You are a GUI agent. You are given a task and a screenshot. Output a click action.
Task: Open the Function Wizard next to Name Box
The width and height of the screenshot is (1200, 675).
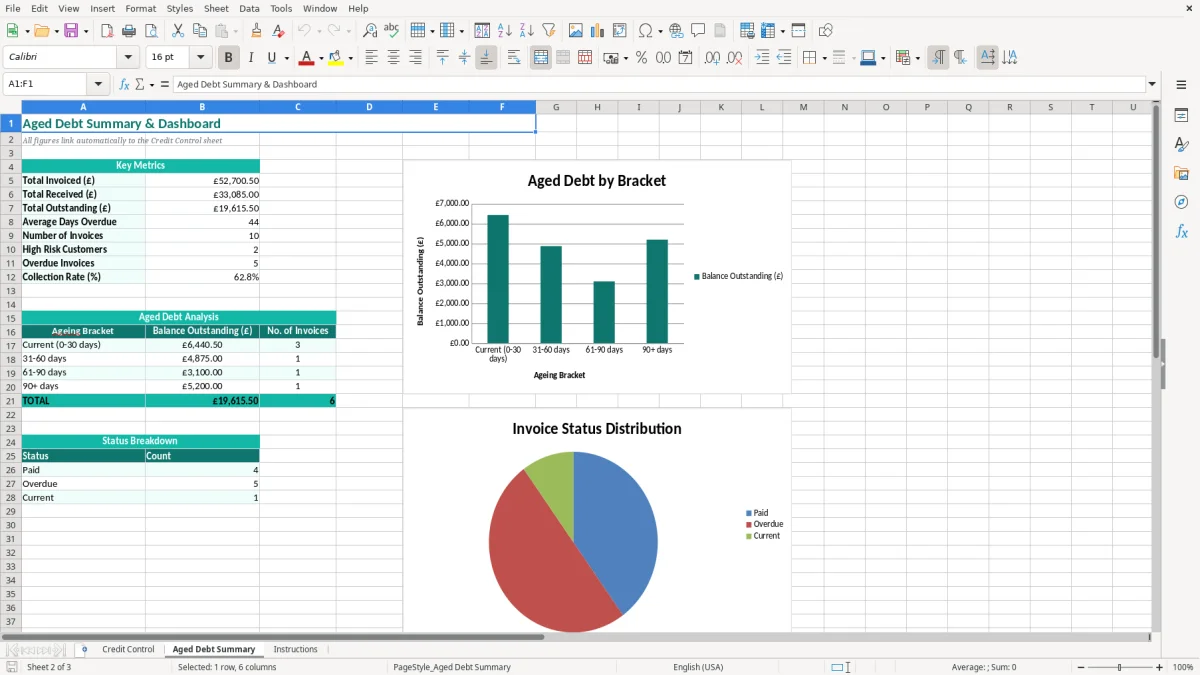(124, 84)
